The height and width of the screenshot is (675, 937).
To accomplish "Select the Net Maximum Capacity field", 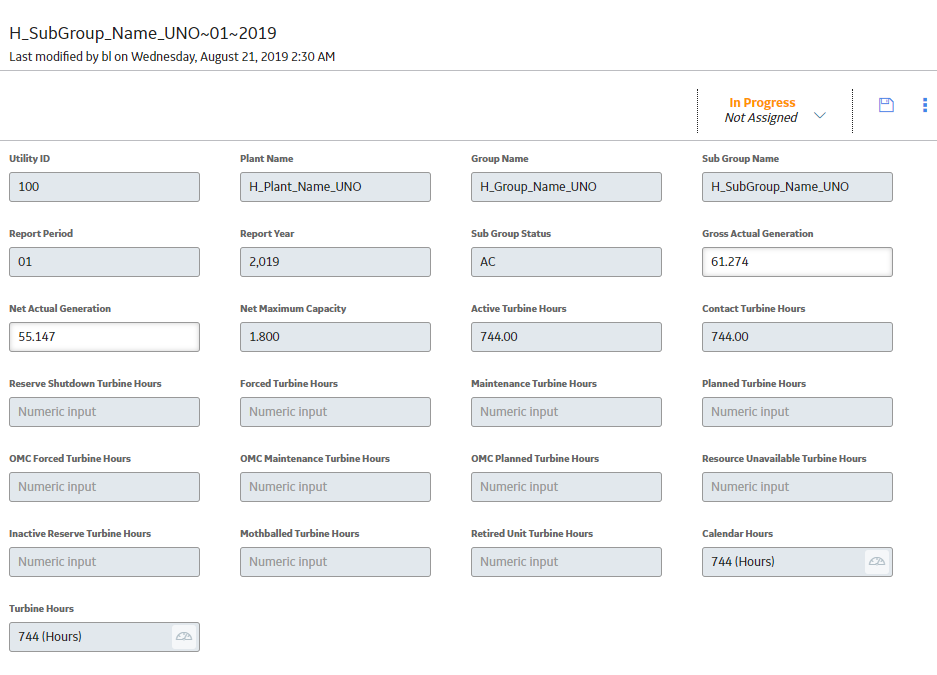I will (335, 337).
